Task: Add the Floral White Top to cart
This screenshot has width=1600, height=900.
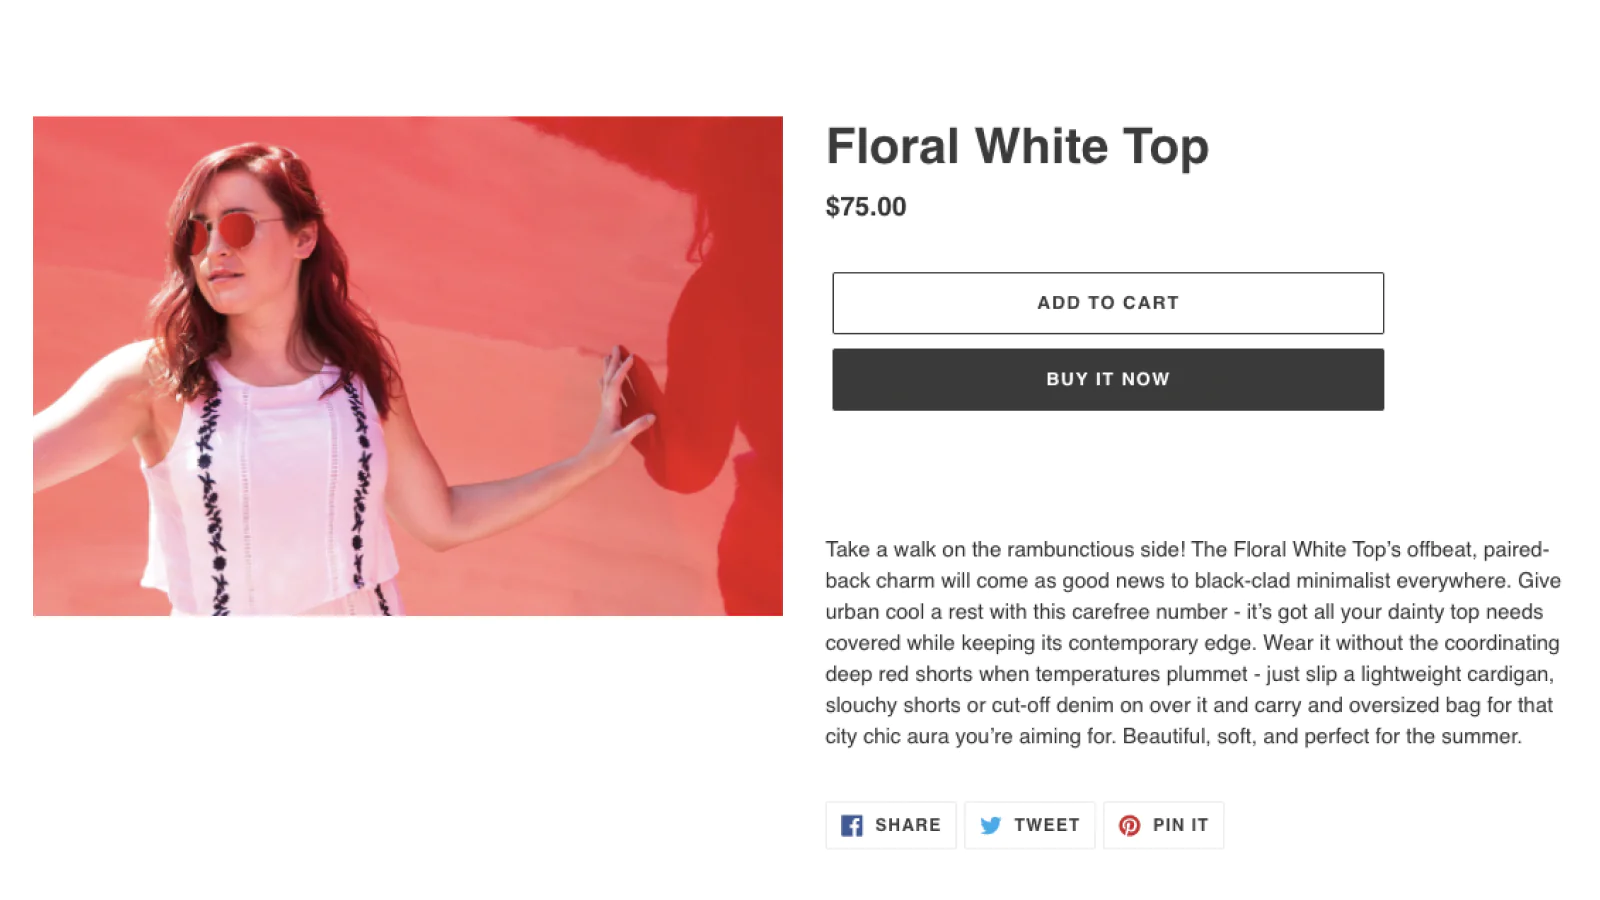Action: point(1108,303)
